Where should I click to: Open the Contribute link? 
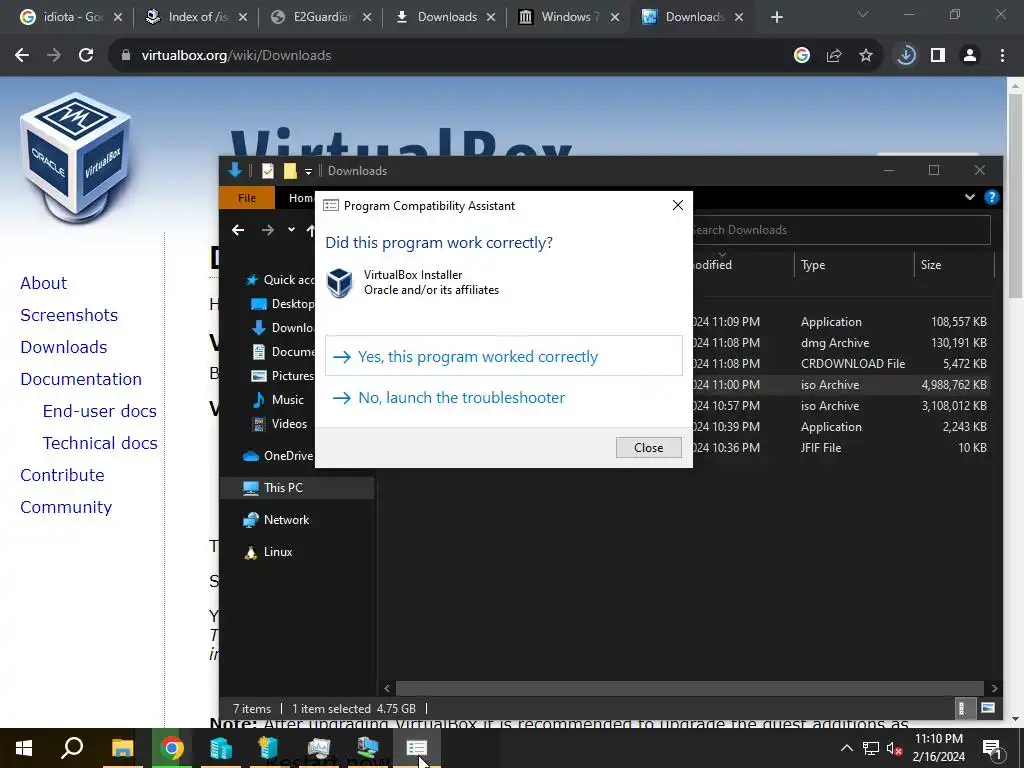pyautogui.click(x=63, y=475)
